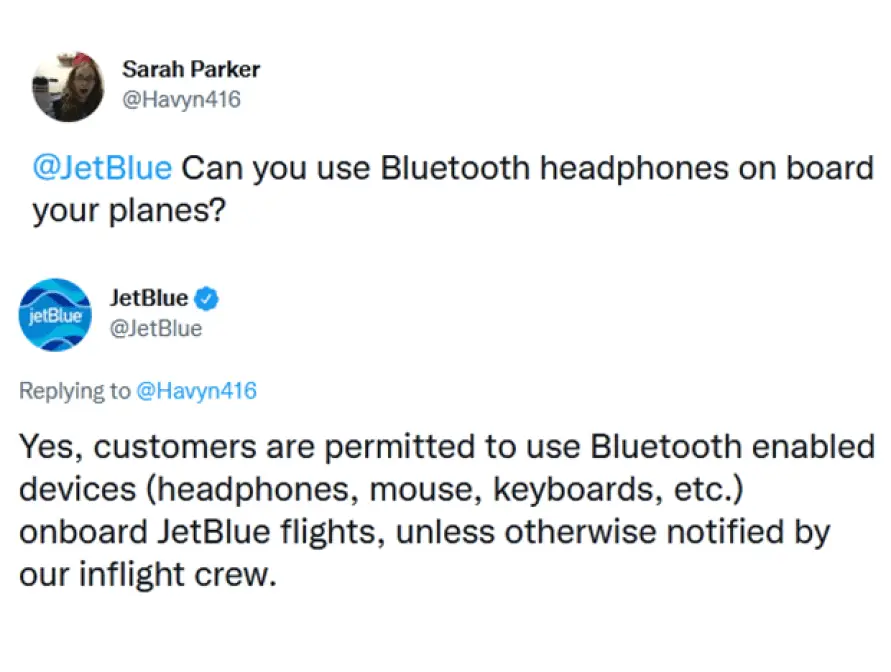This screenshot has height=672, width=891.
Task: Click the blue verified checkmark badge
Action: coord(207,298)
